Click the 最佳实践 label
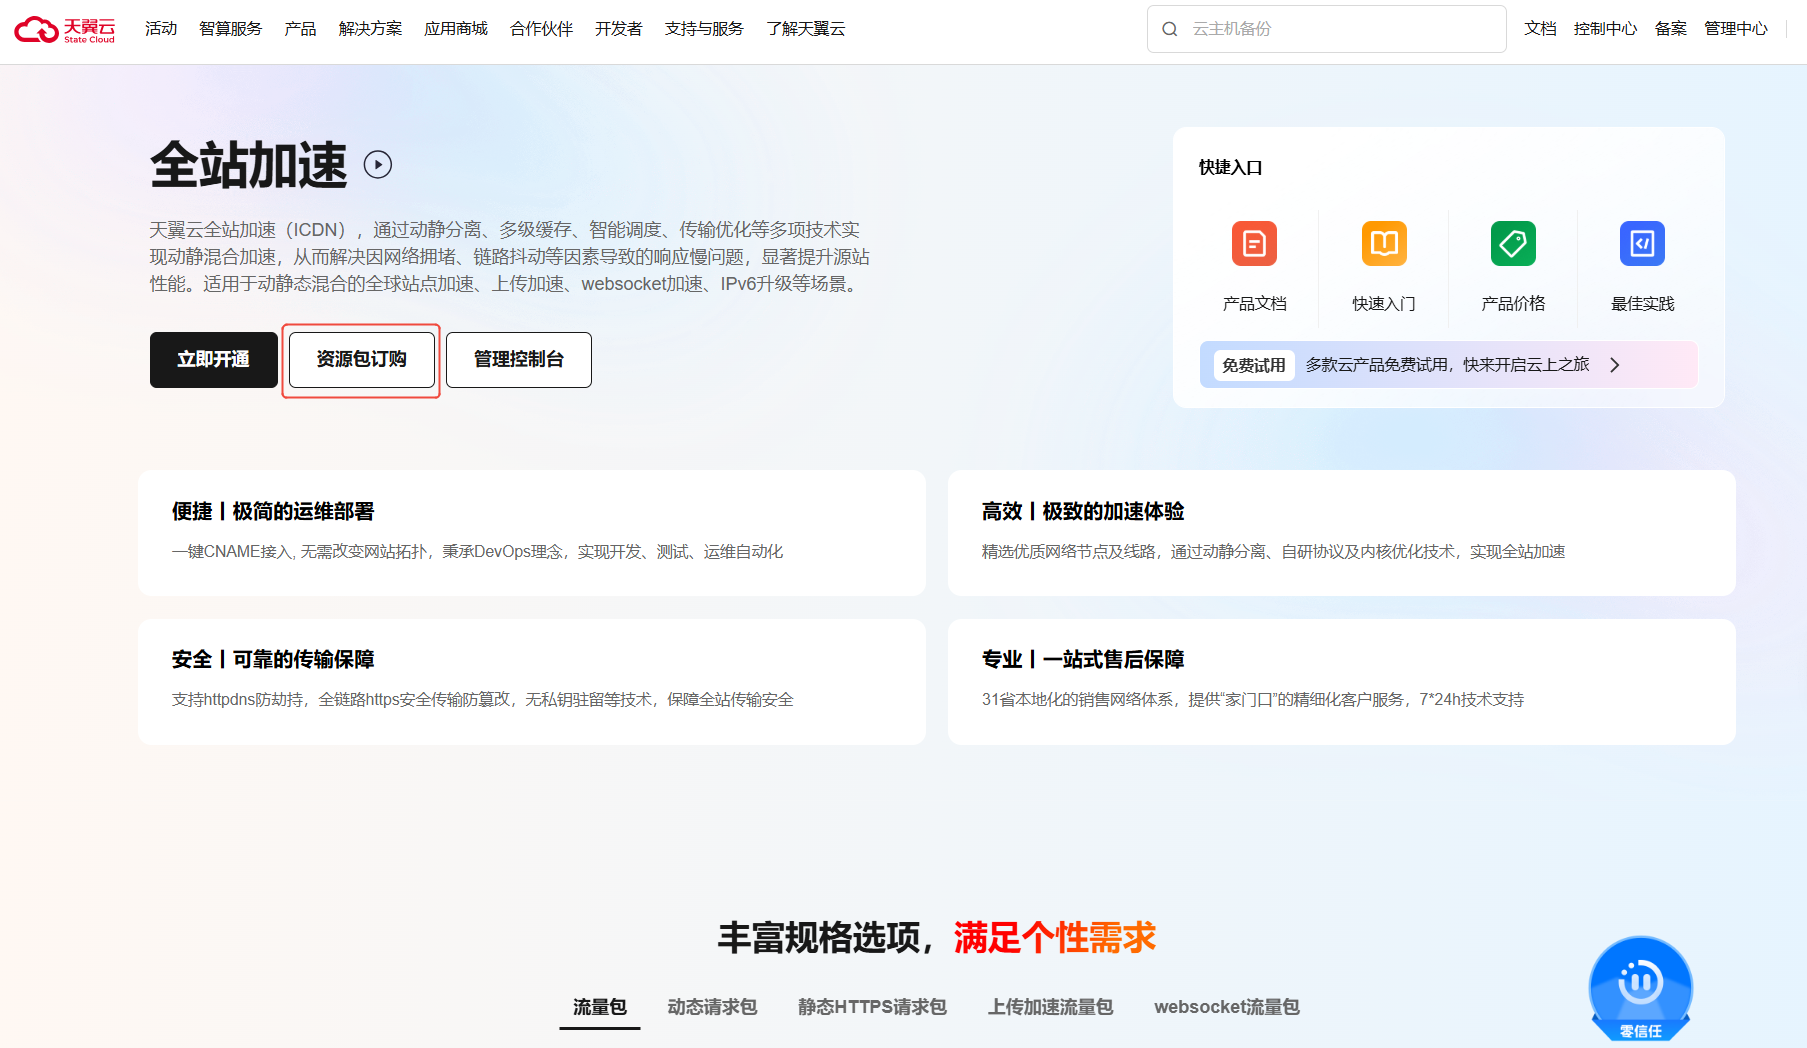 [x=1642, y=304]
